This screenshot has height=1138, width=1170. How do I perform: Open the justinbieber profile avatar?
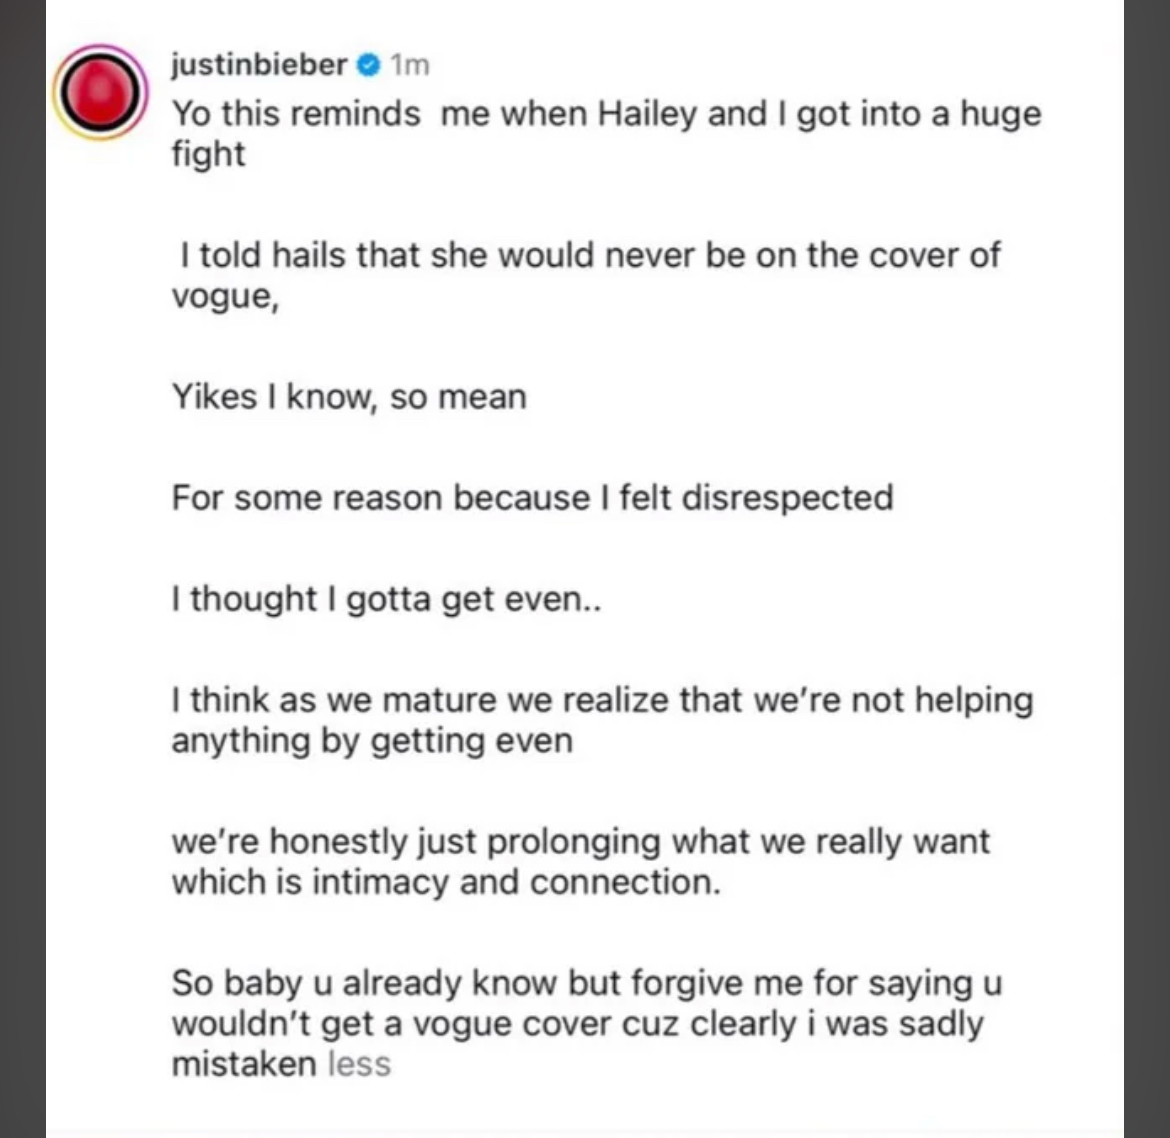100,93
